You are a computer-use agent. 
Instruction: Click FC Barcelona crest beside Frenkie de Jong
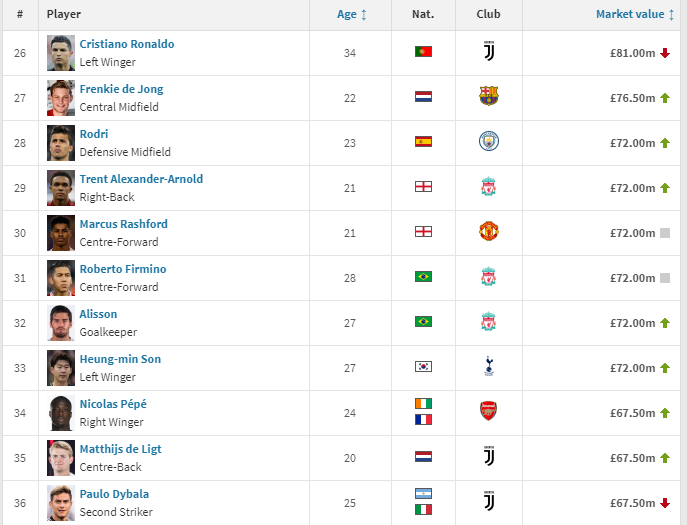tap(488, 97)
